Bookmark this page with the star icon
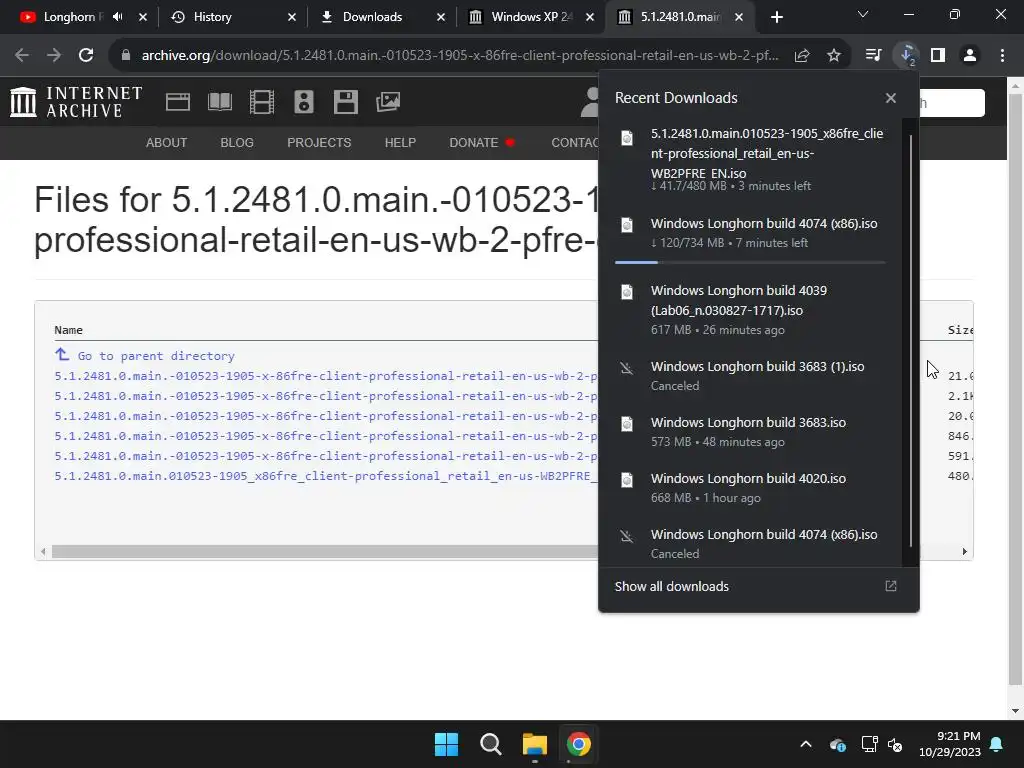The image size is (1024, 768). point(834,56)
